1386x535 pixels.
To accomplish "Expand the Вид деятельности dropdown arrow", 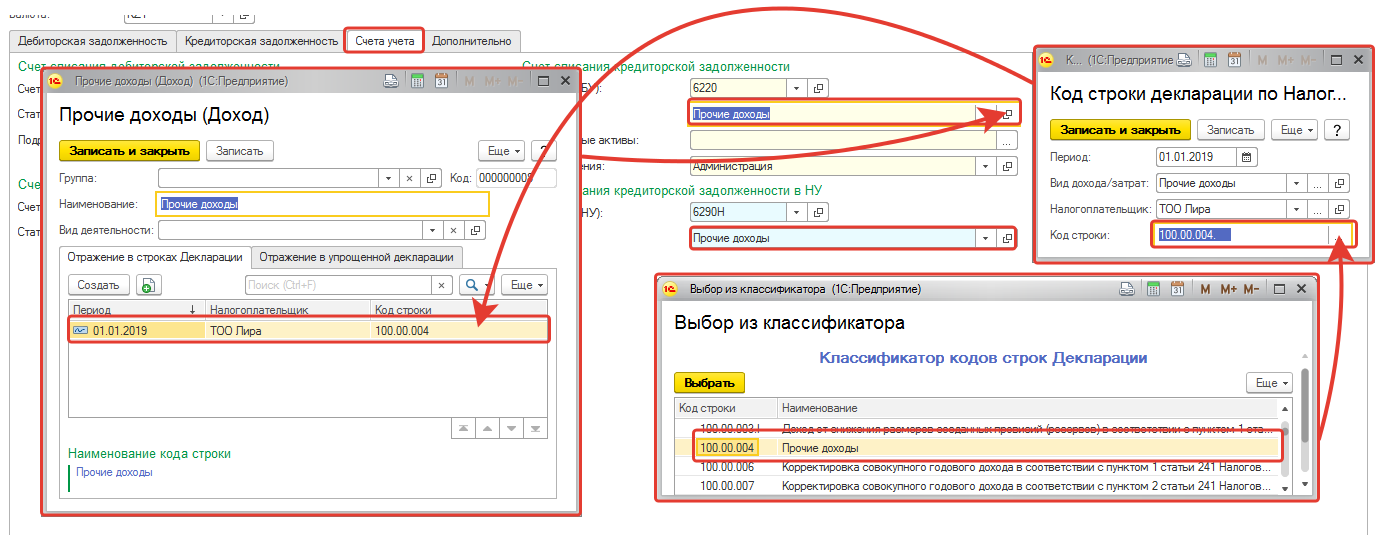I will 433,231.
